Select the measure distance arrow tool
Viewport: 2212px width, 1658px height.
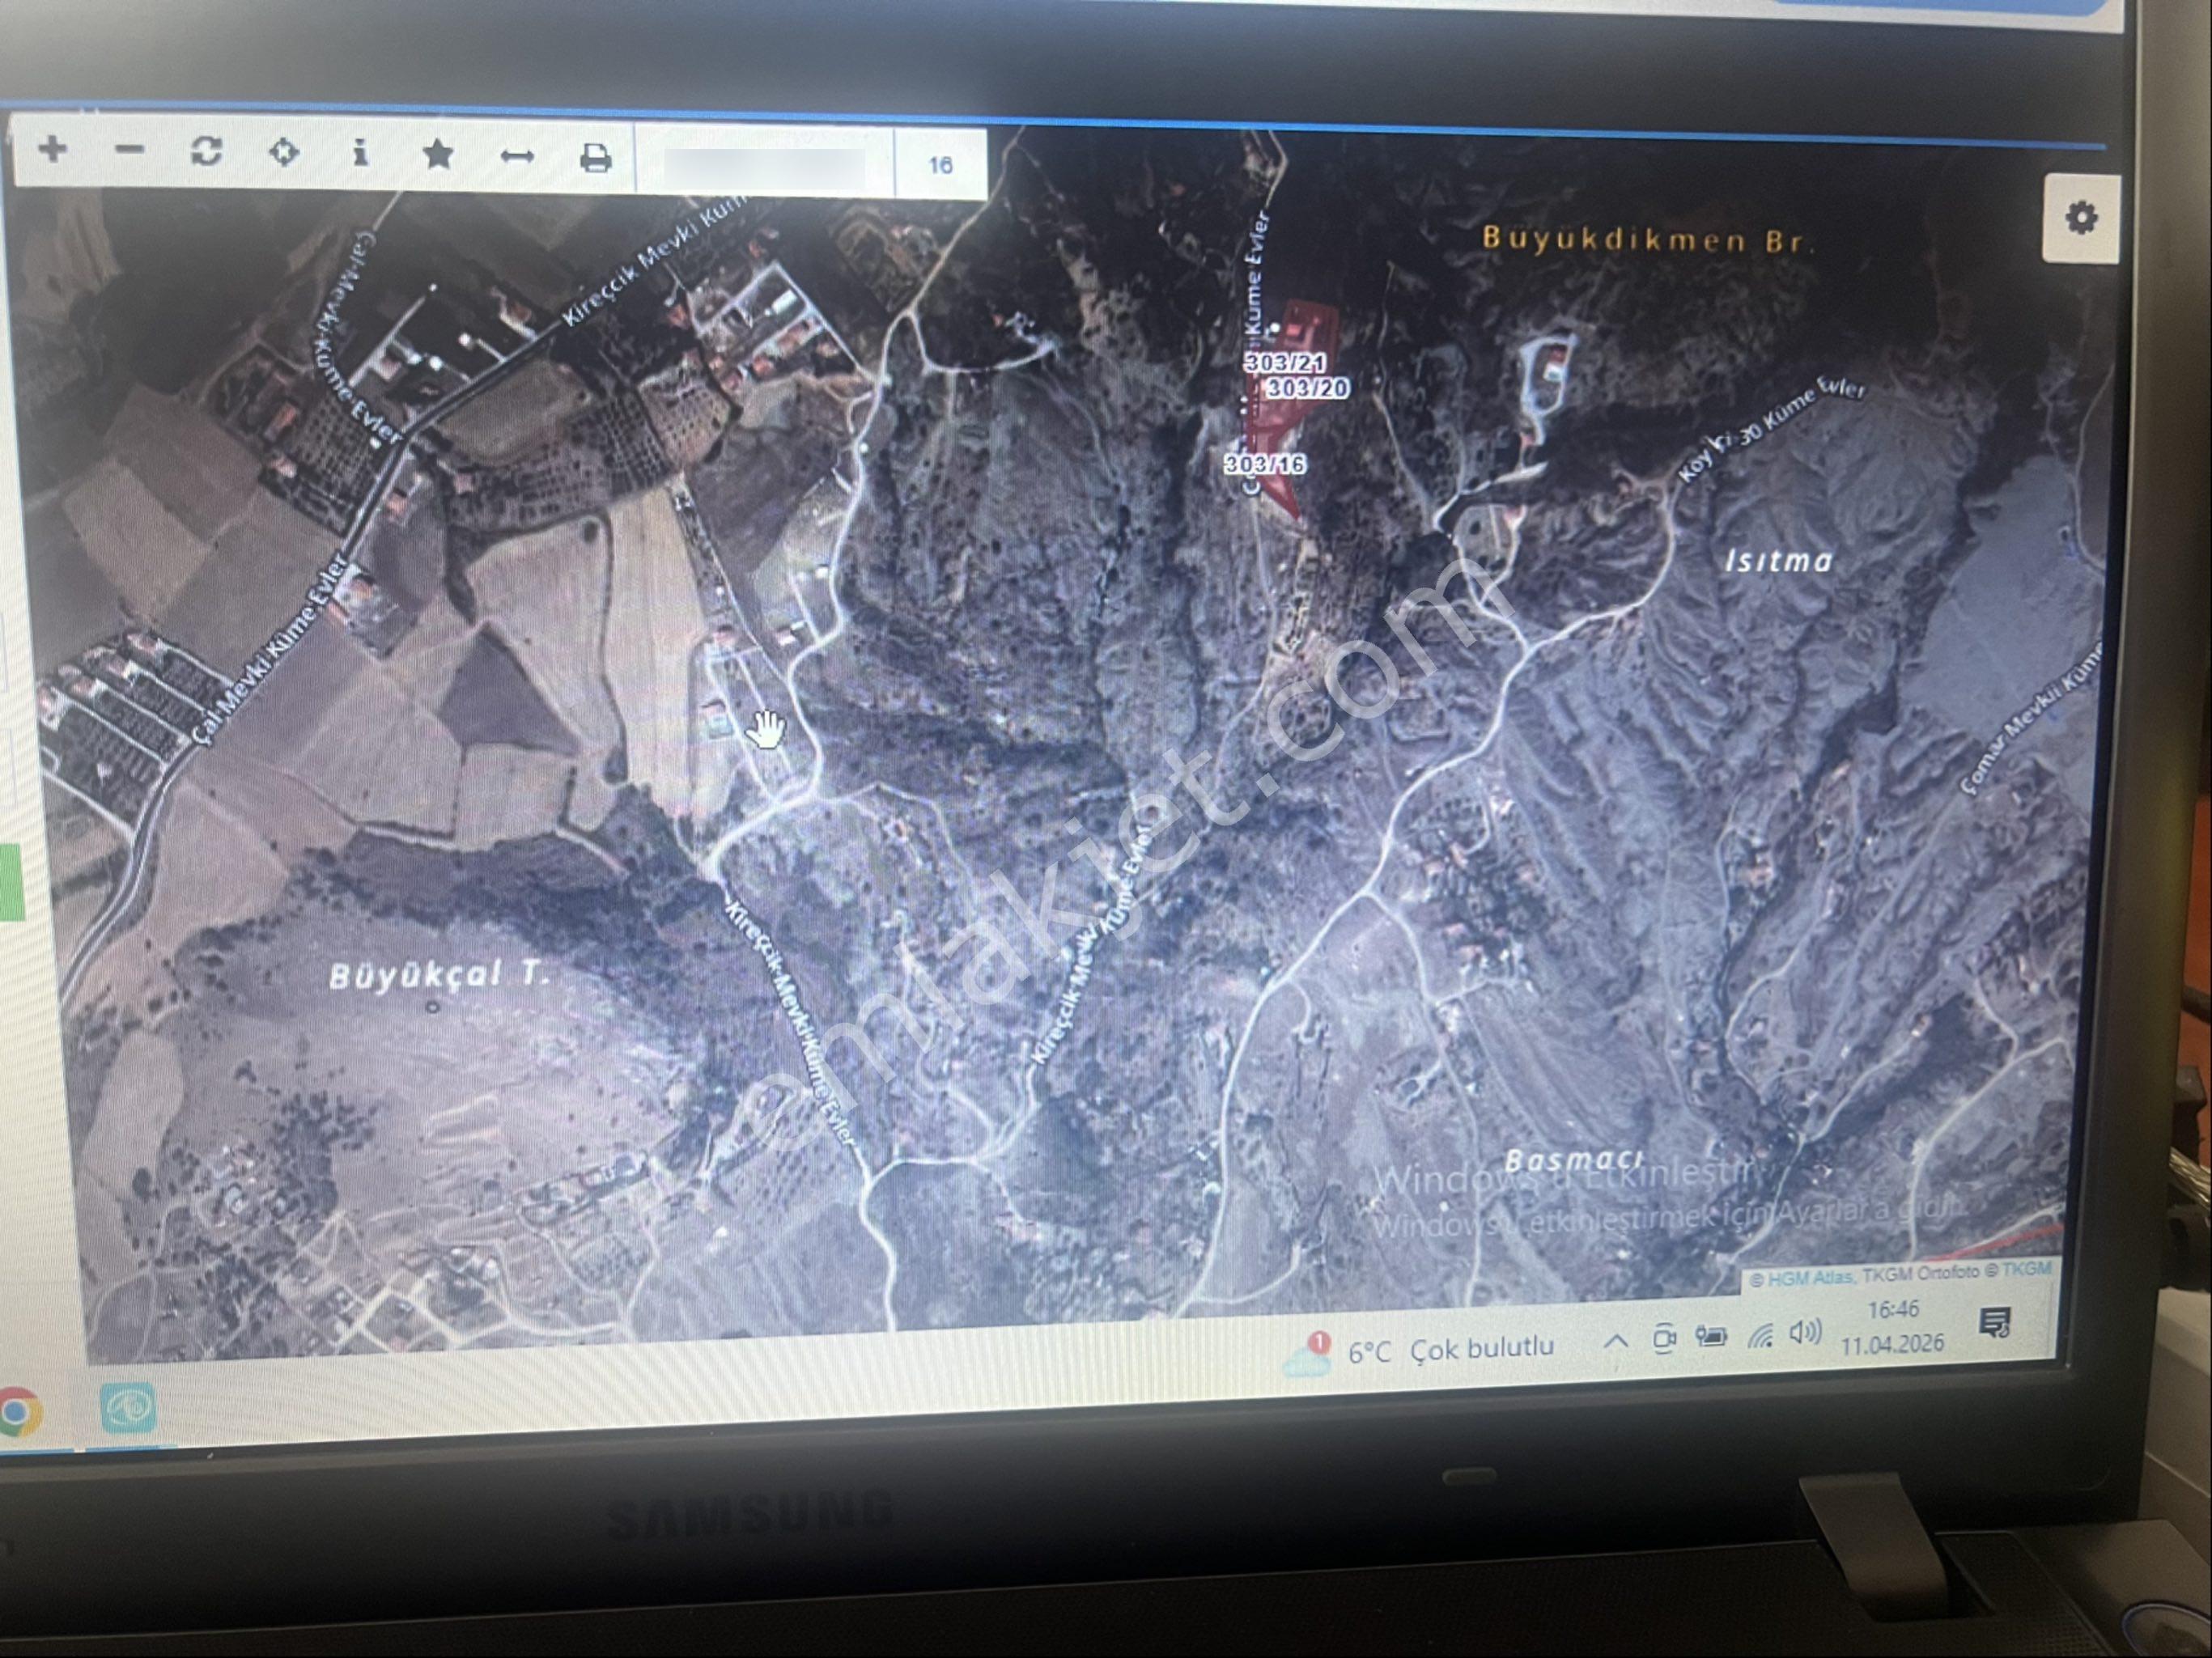tap(517, 157)
